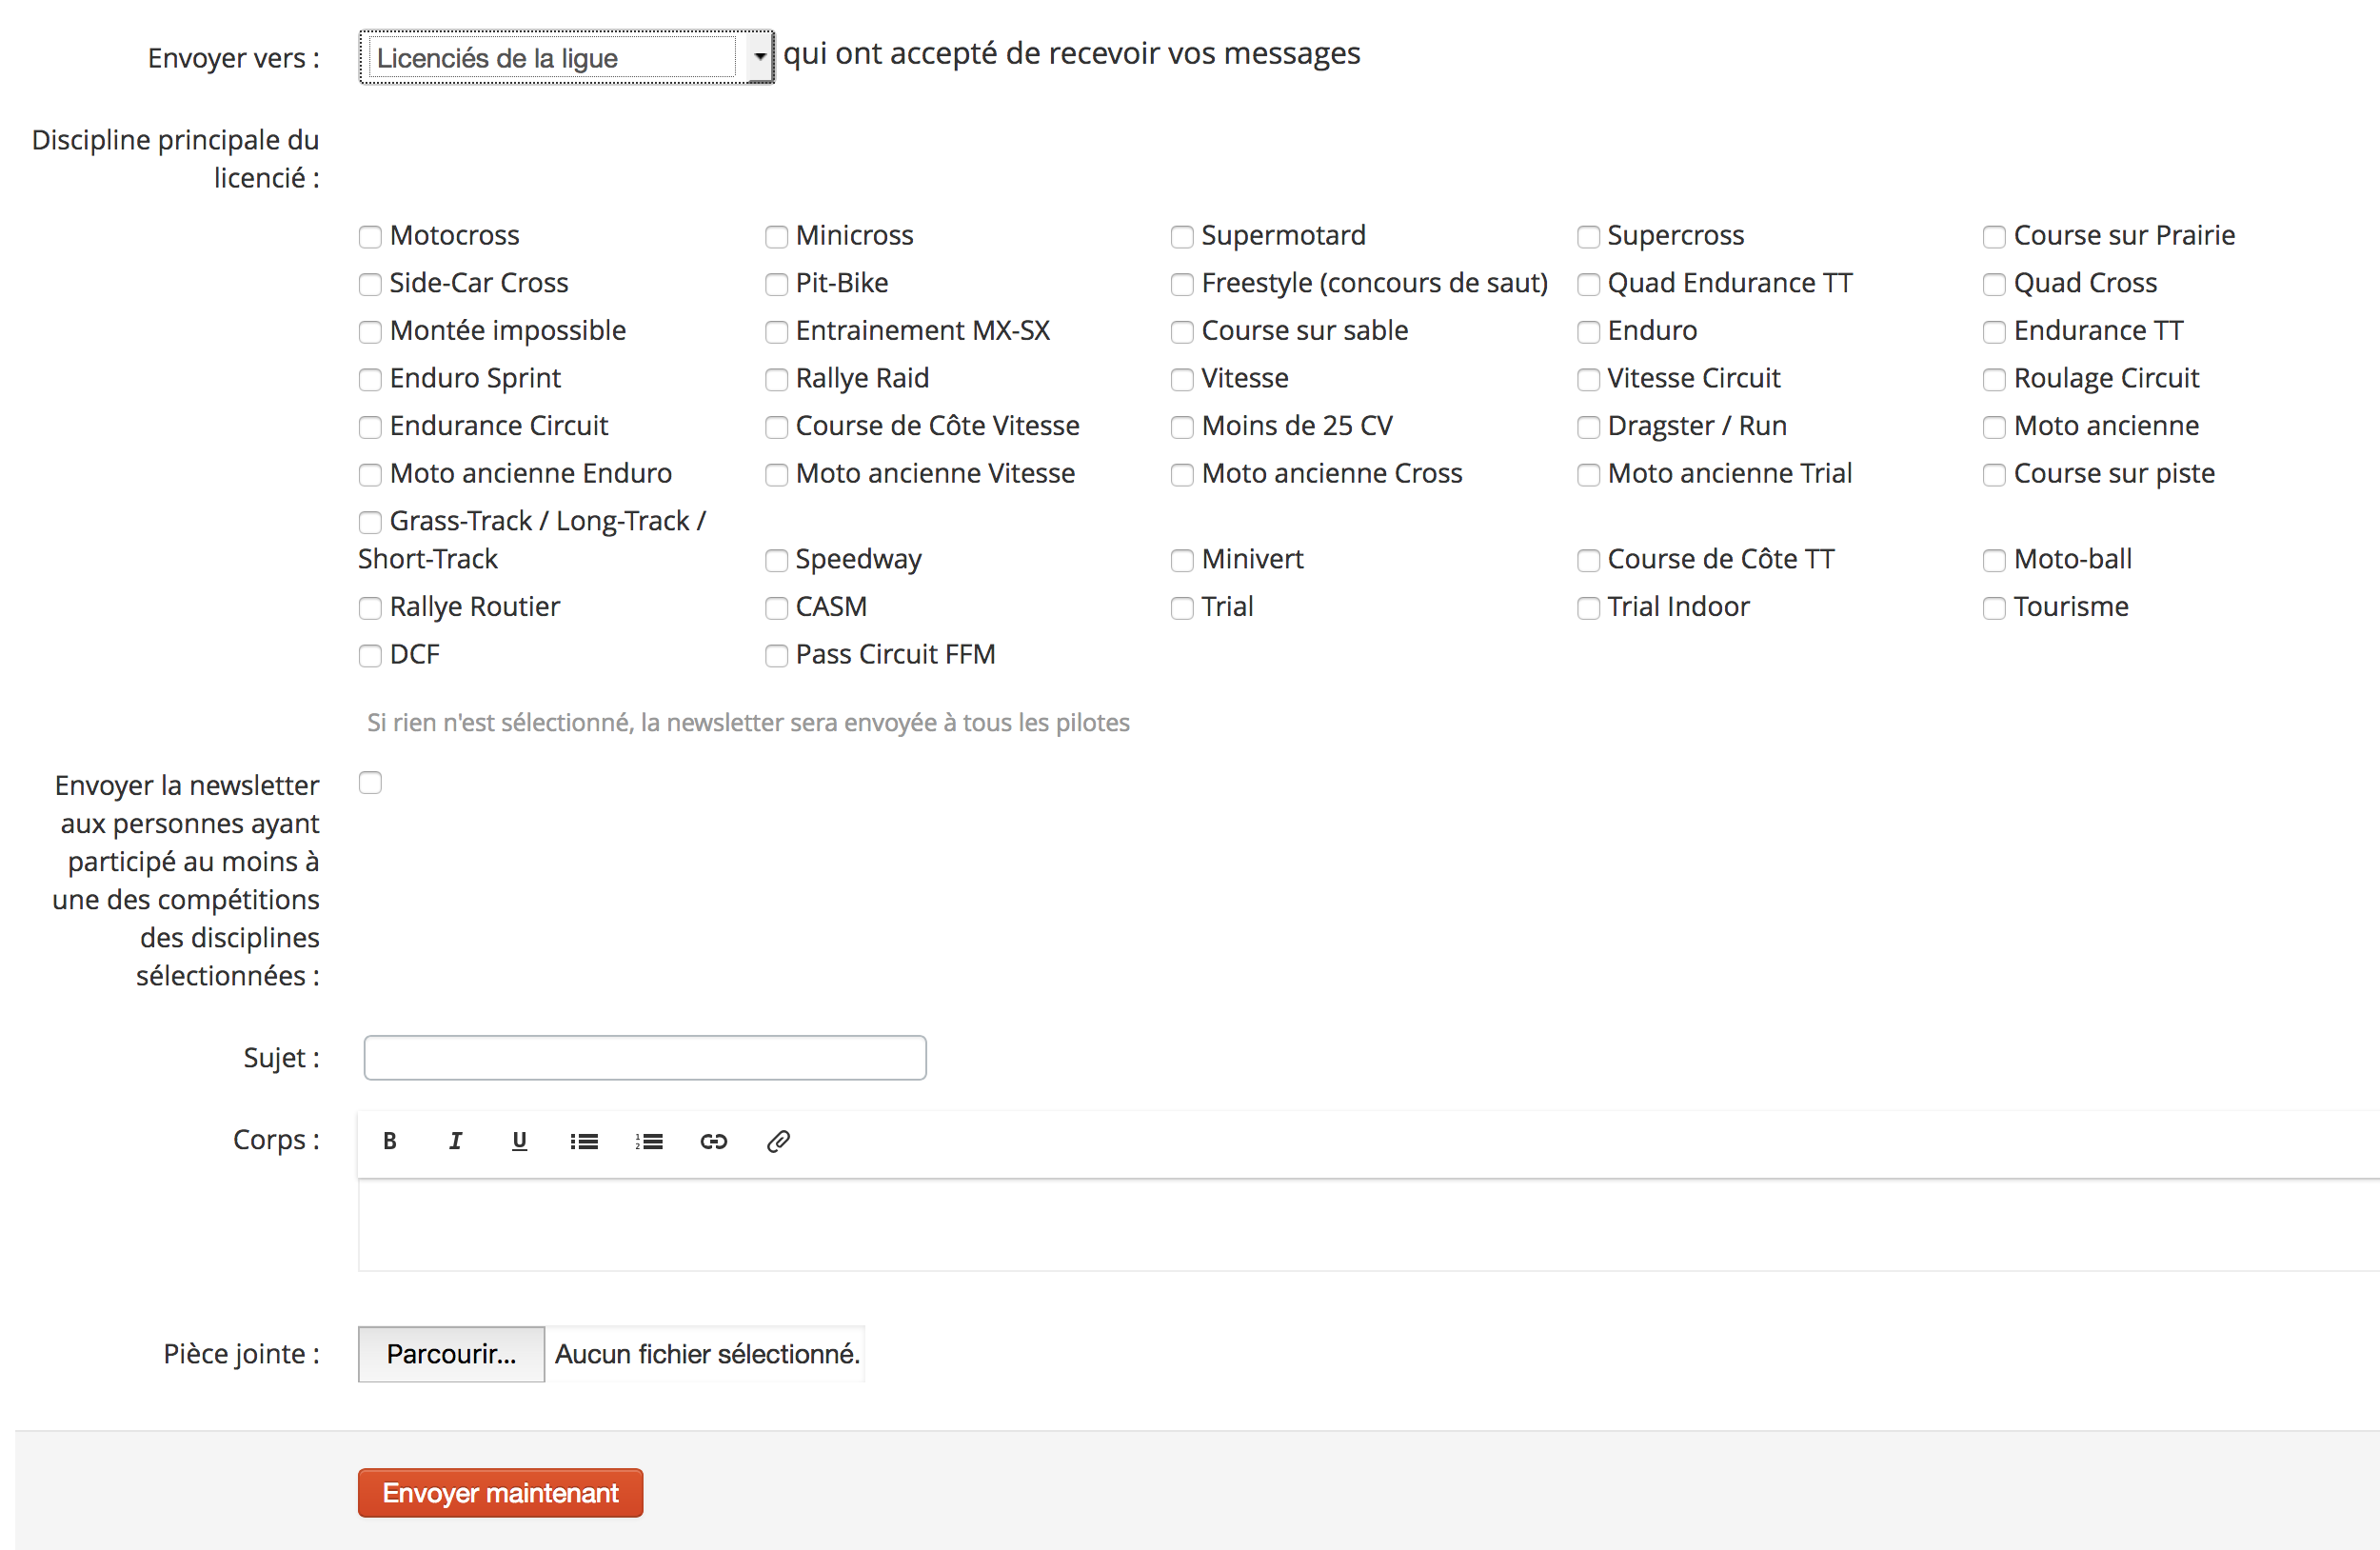This screenshot has width=2380, height=1550.
Task: Insert a numbered list
Action: tap(649, 1141)
